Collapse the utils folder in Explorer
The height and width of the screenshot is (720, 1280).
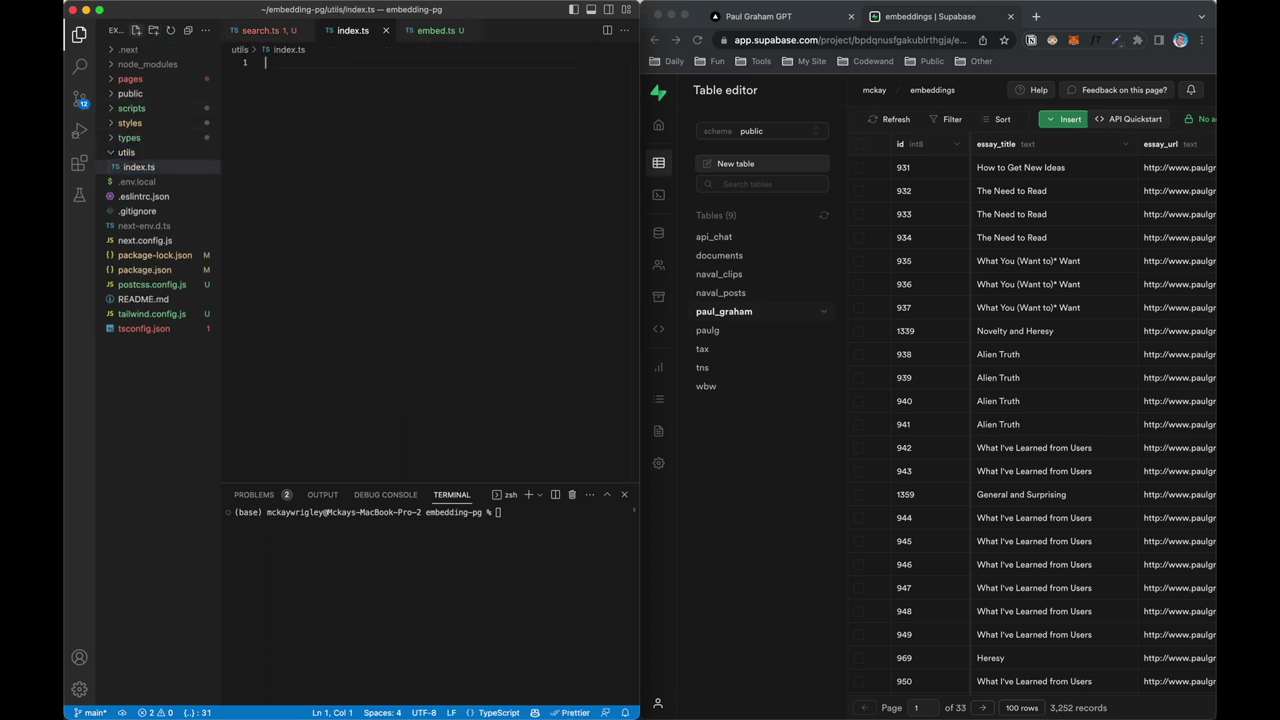126,152
